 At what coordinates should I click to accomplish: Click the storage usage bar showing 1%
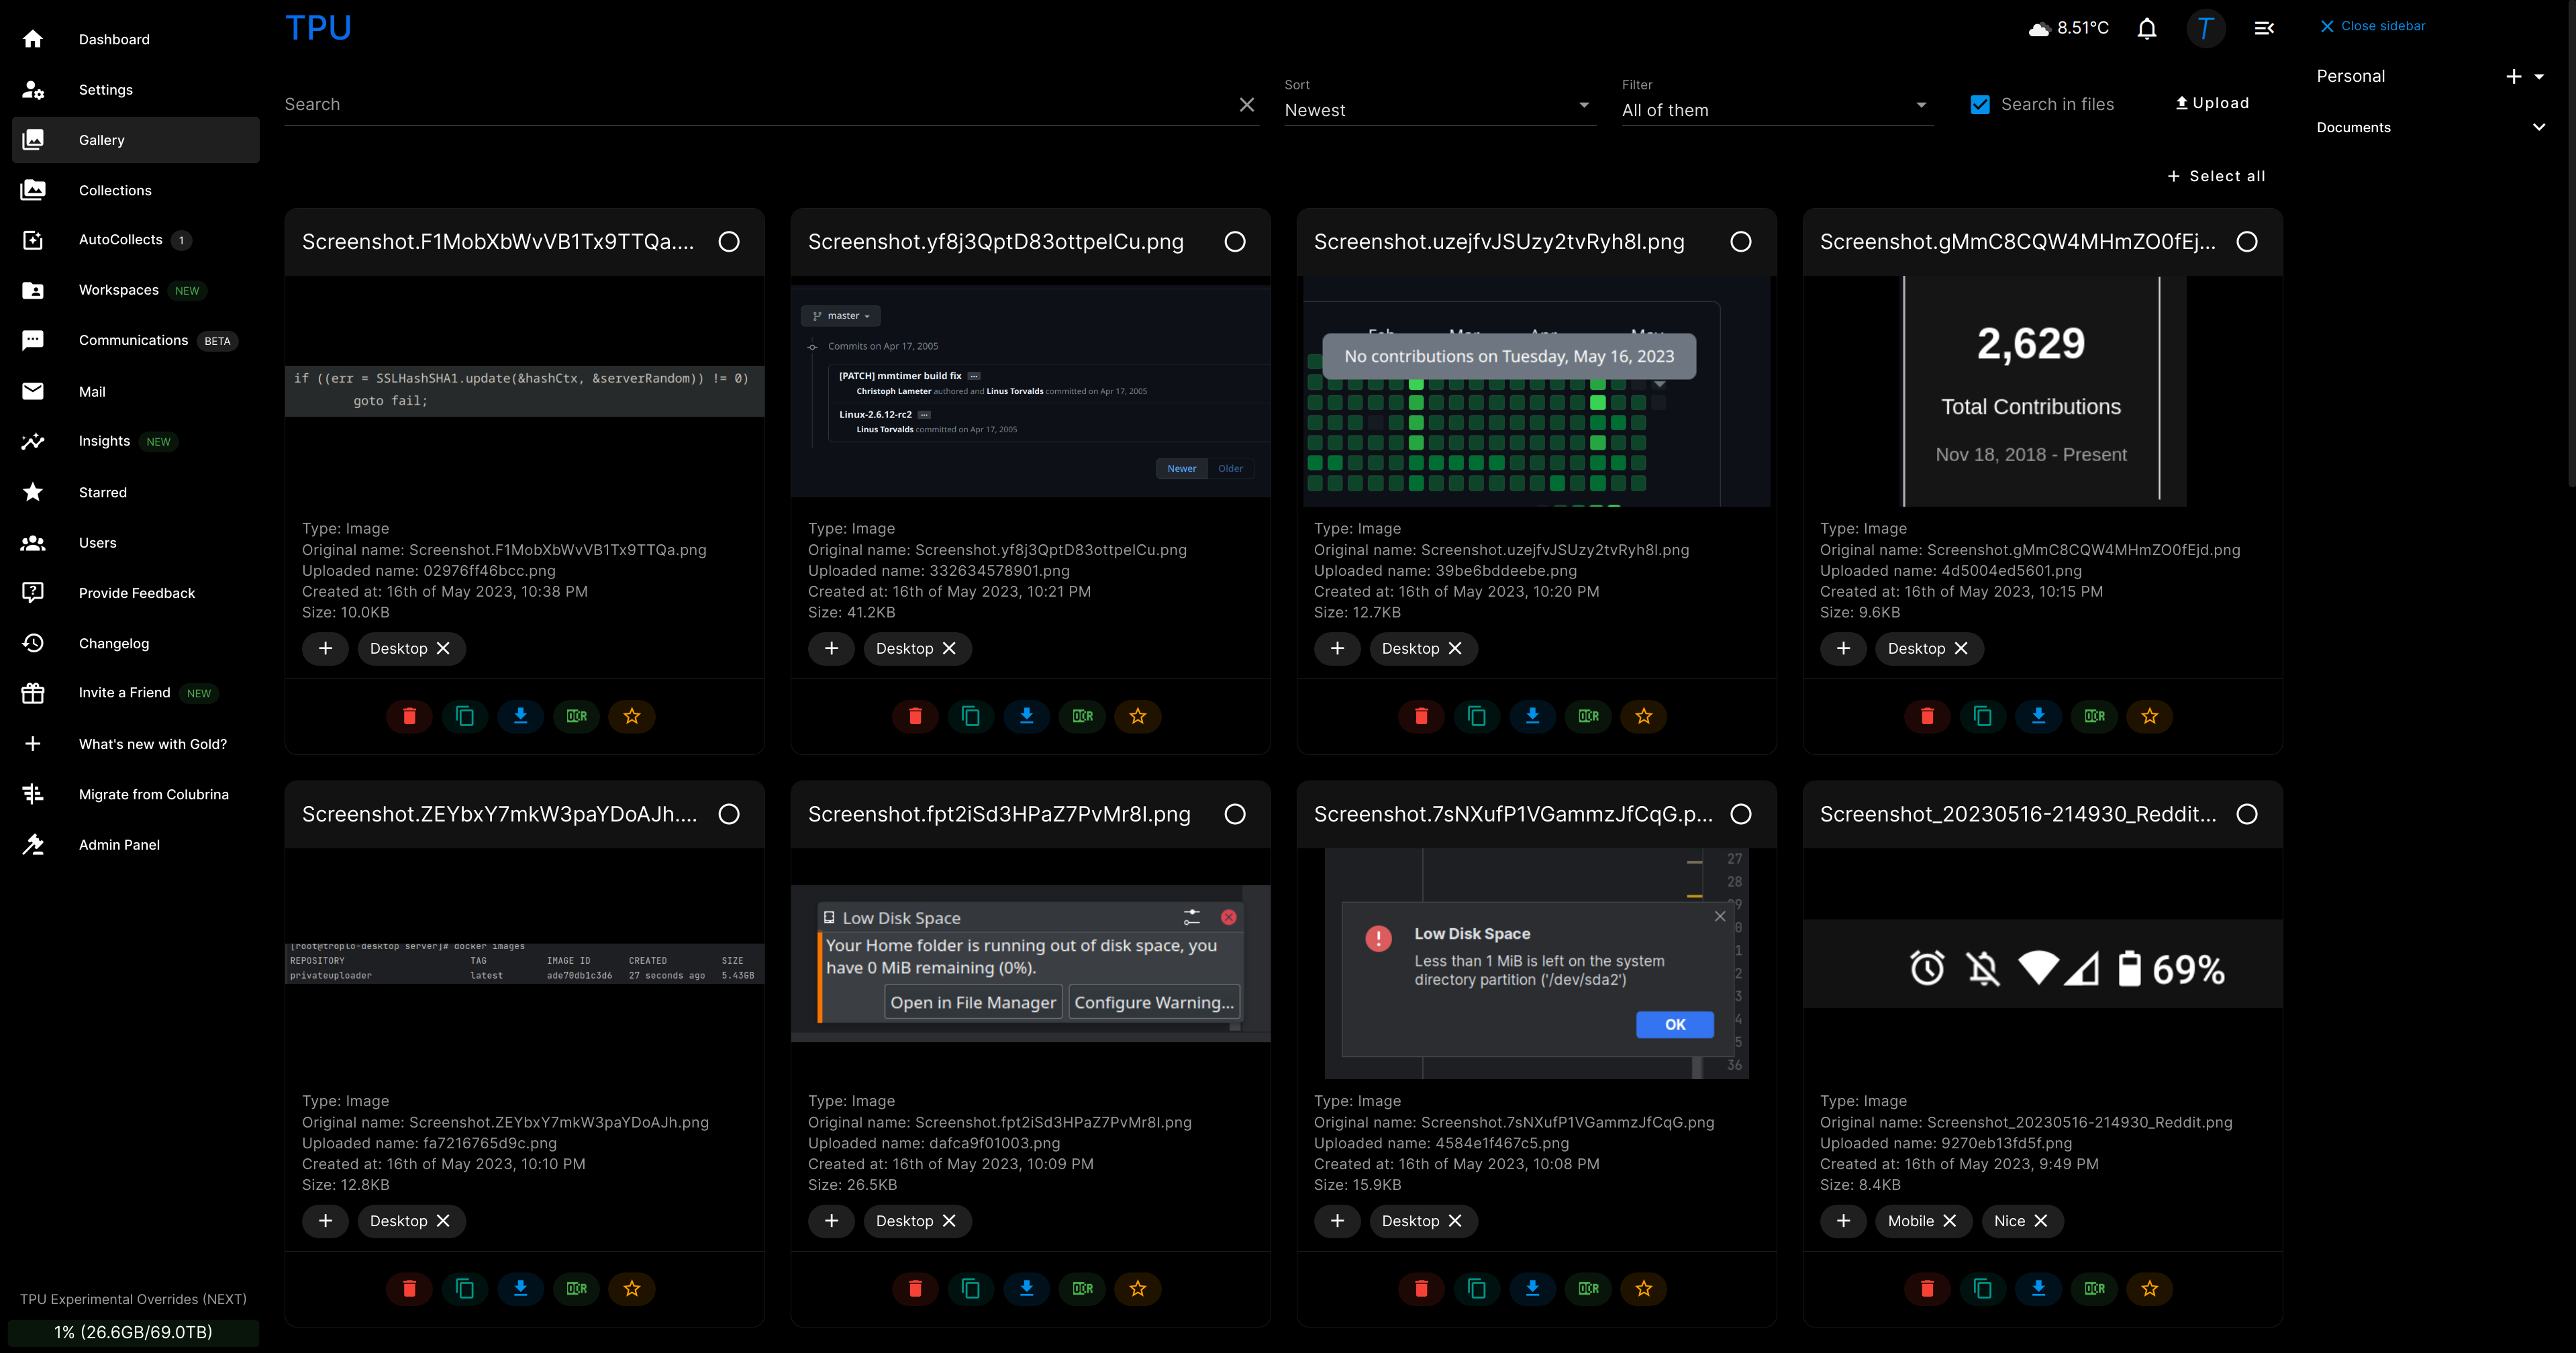tap(133, 1332)
